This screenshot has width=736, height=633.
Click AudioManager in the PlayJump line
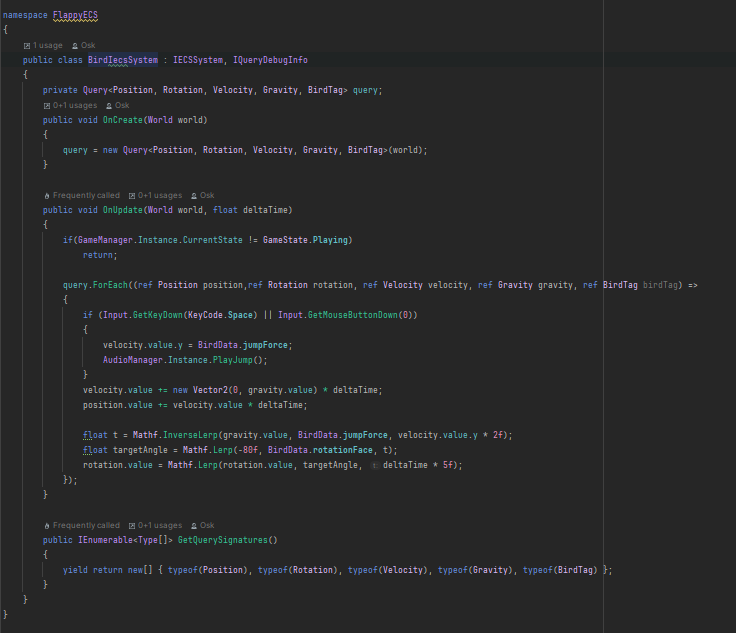click(133, 360)
